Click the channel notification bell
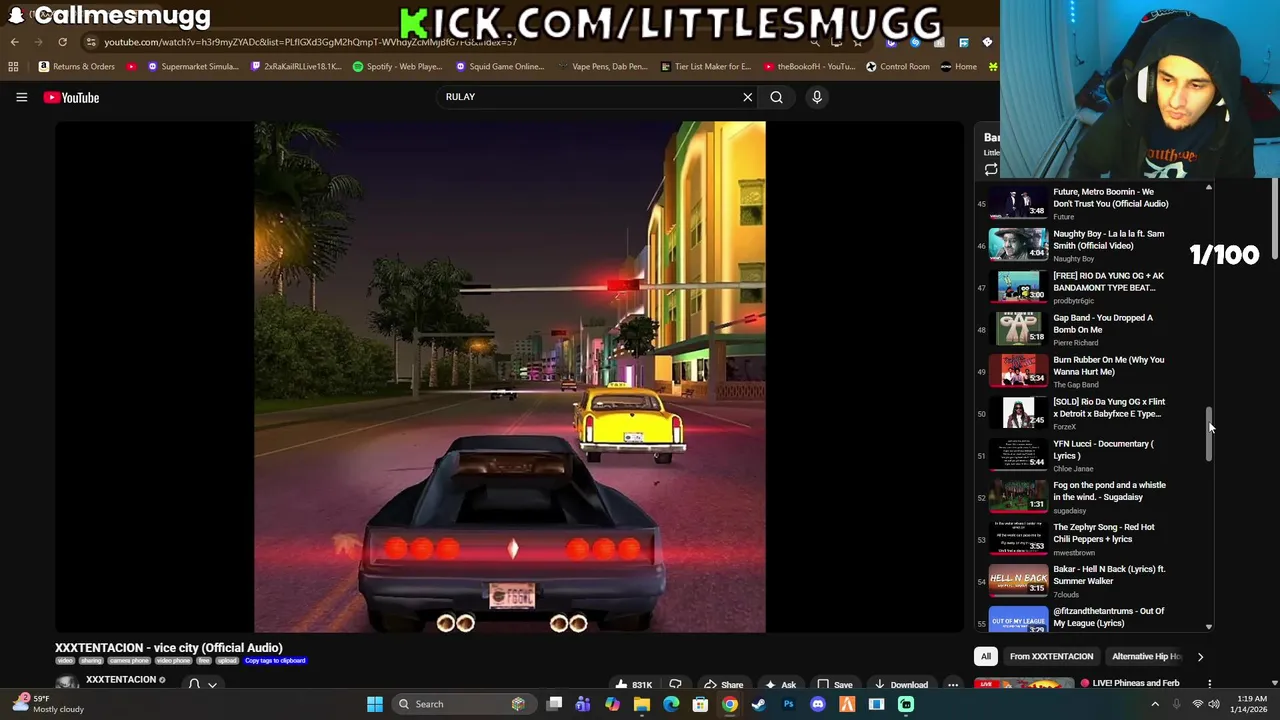Viewport: 1280px width, 720px height. click(194, 684)
